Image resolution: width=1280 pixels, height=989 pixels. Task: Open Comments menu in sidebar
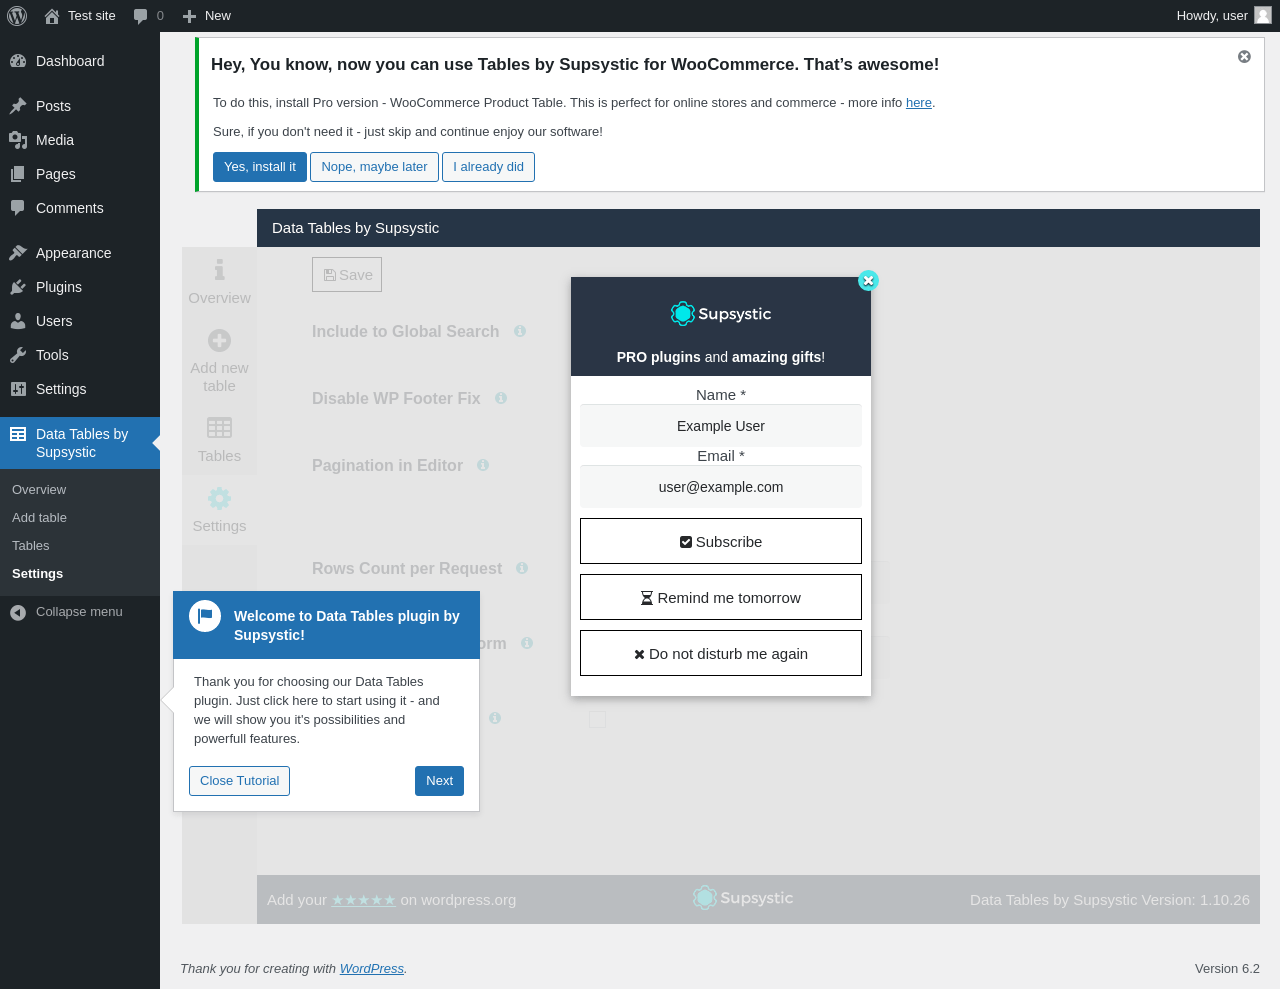(80, 208)
